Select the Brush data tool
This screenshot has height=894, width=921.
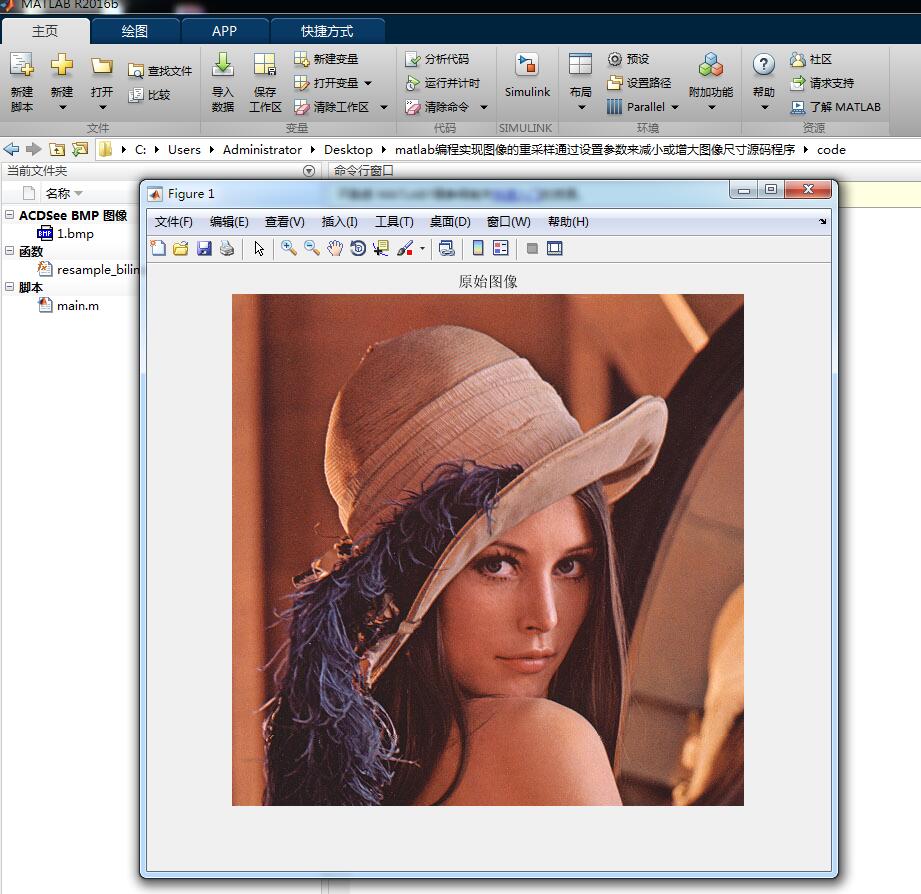pos(405,248)
